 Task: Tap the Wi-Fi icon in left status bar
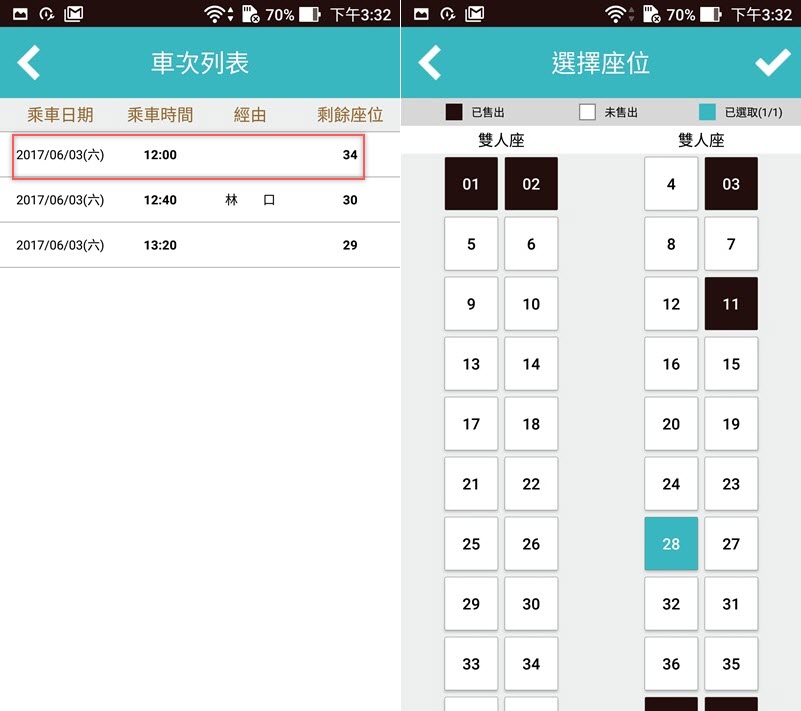point(215,14)
